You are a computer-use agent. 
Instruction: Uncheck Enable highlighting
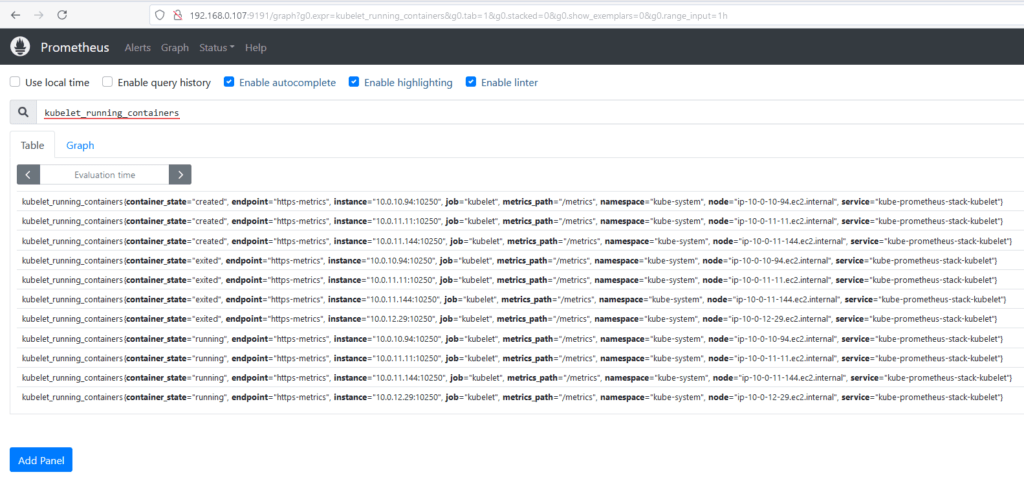point(353,82)
